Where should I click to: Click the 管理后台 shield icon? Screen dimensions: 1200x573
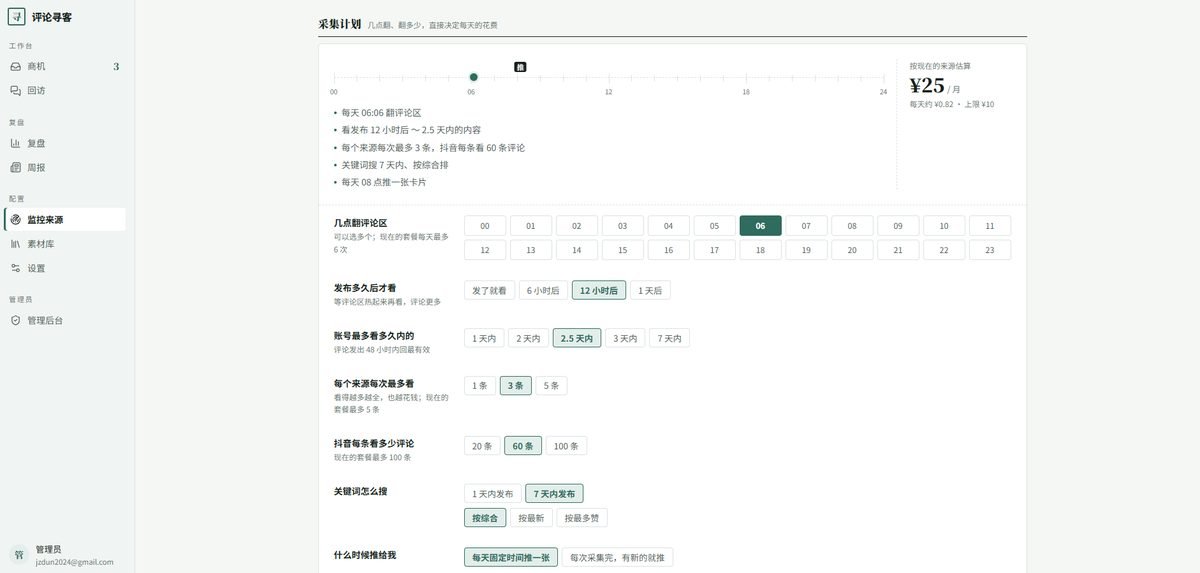(15, 320)
